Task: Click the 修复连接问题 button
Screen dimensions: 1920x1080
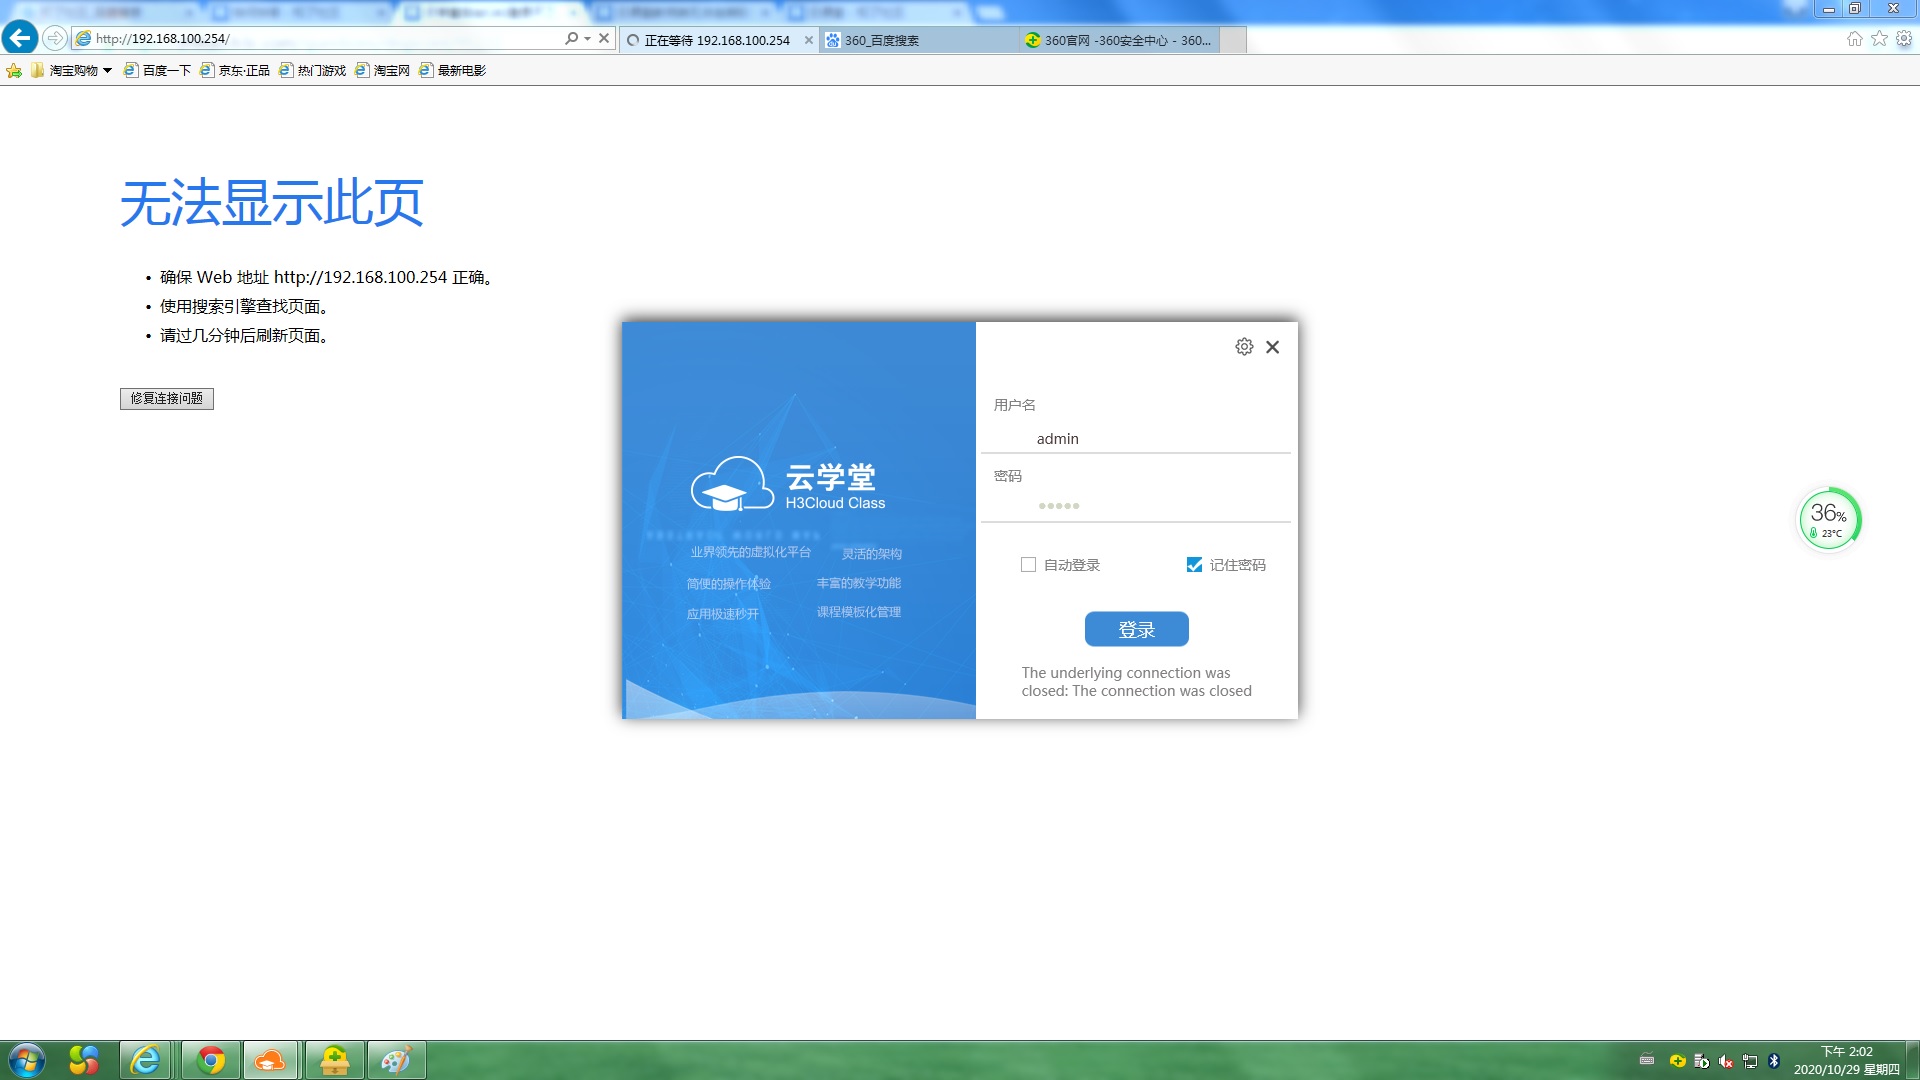Action: tap(167, 398)
